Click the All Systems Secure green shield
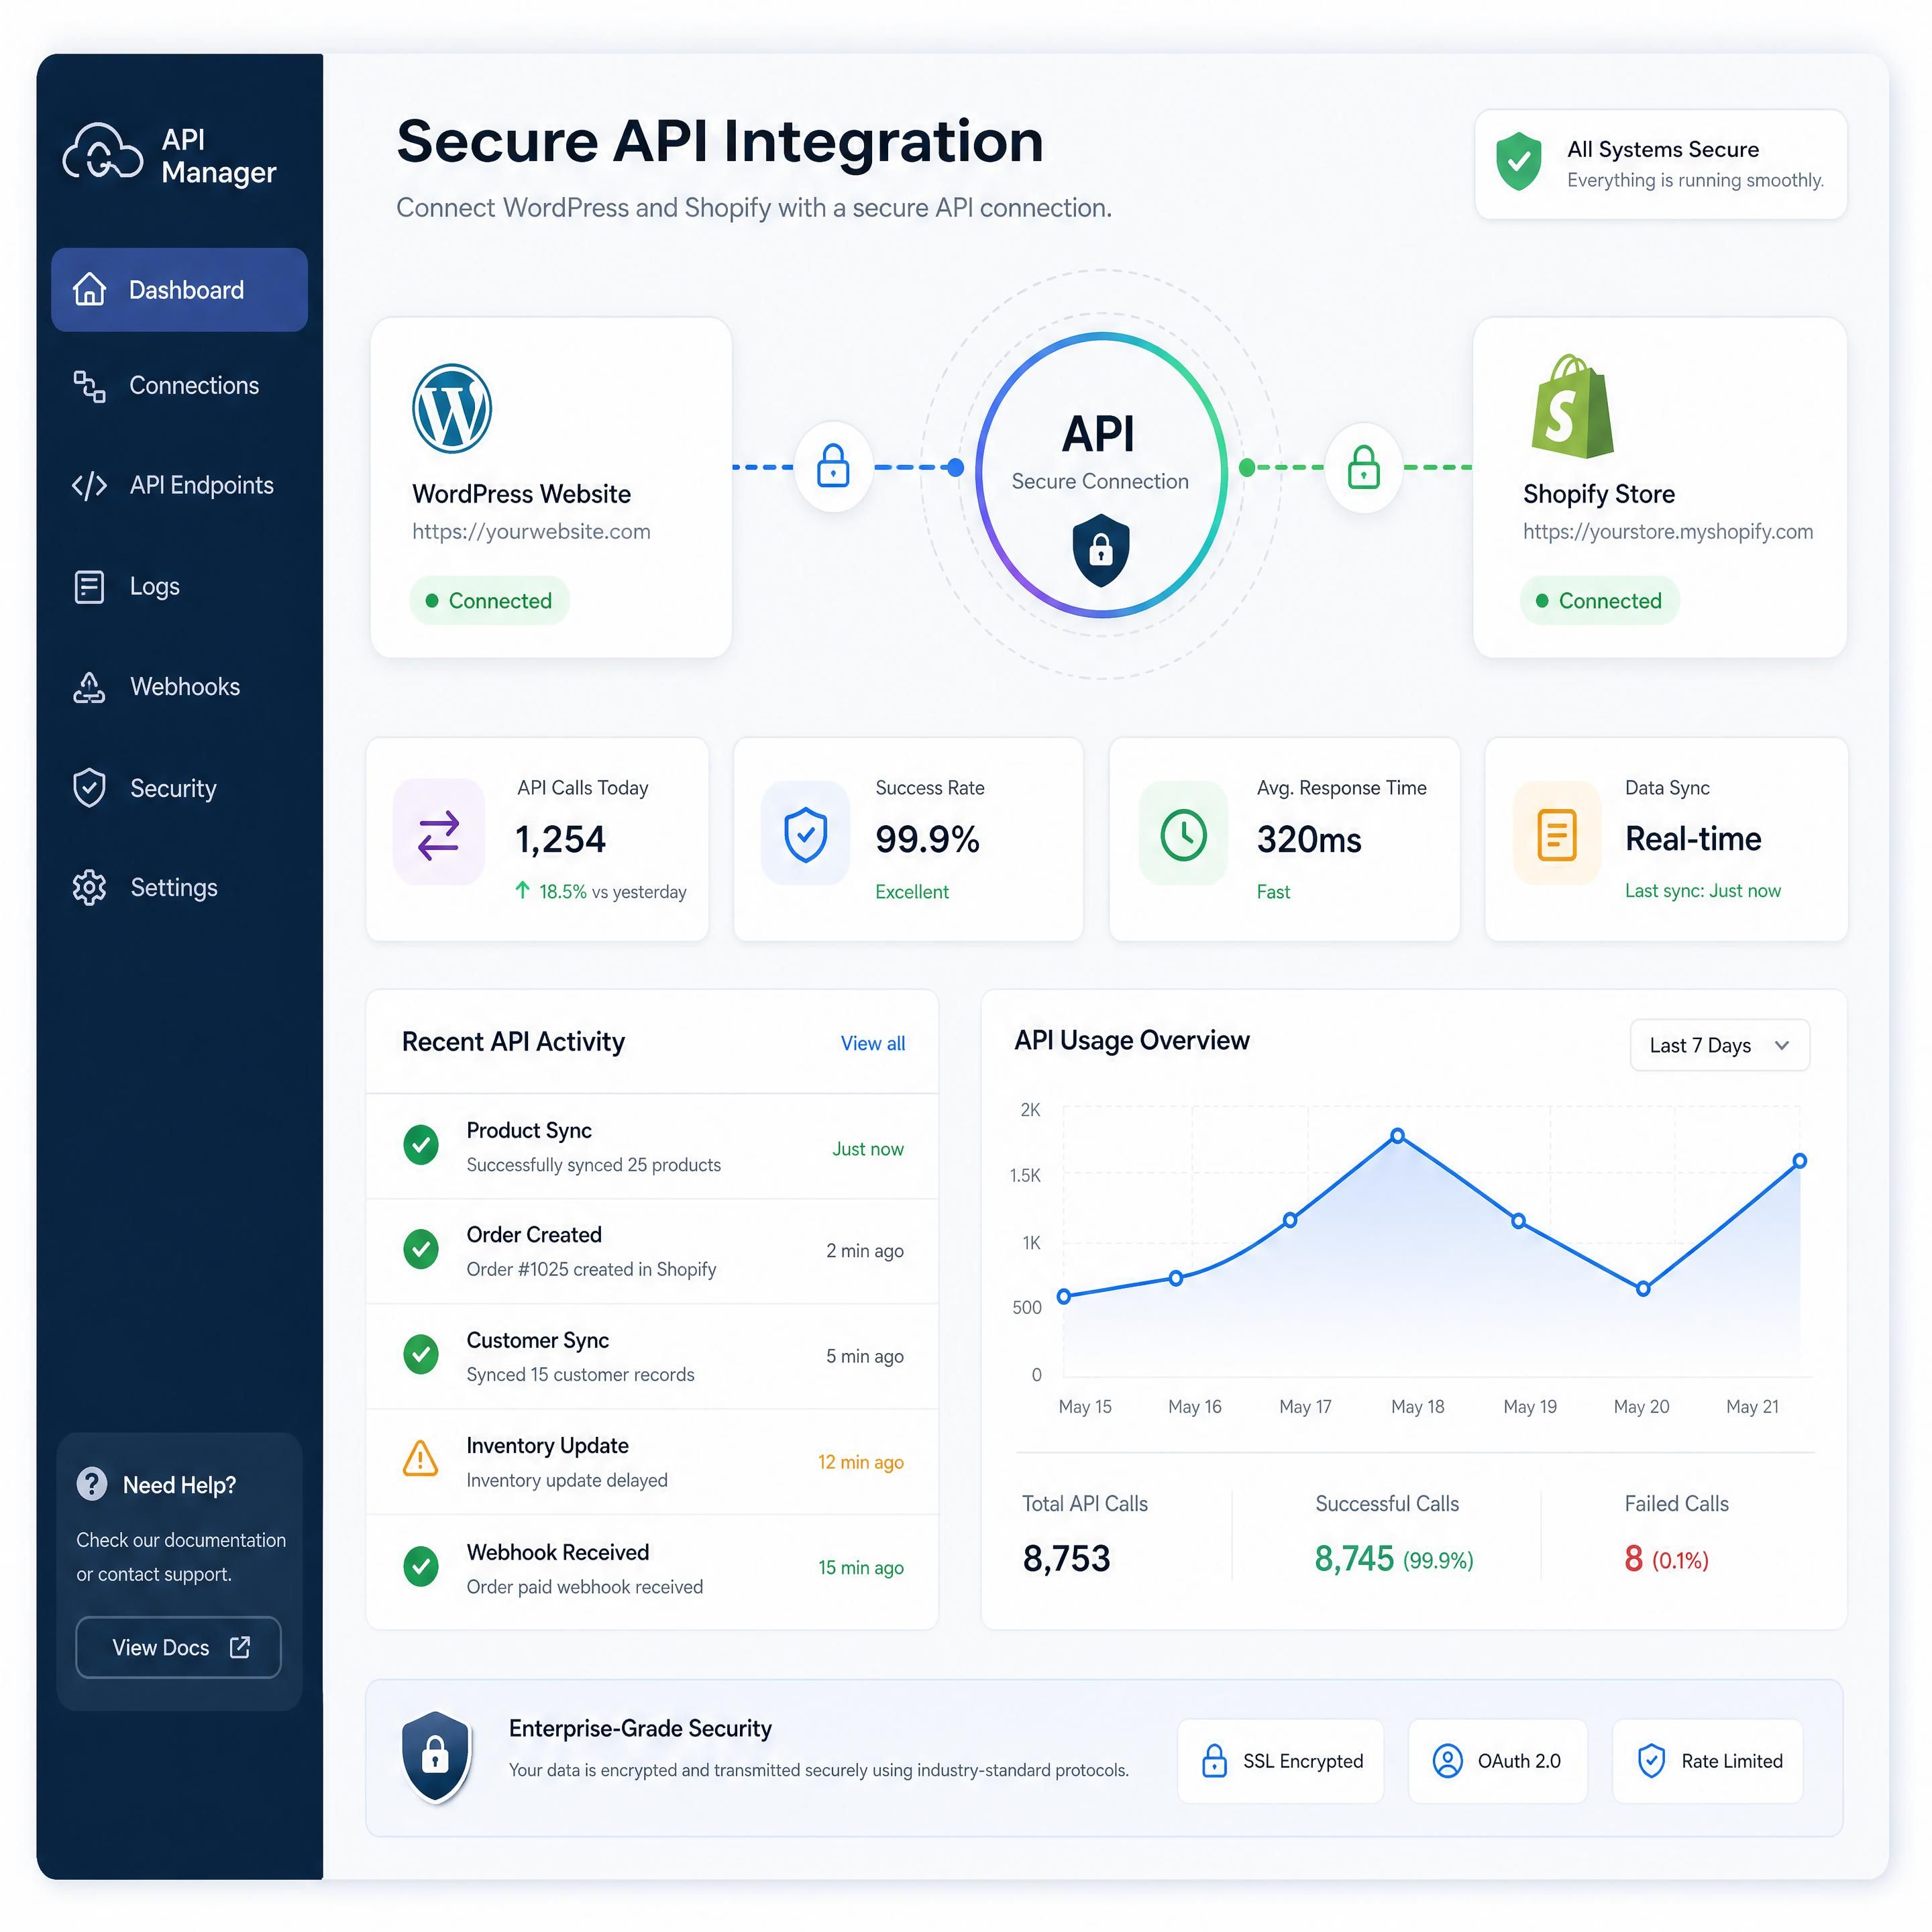Image resolution: width=1932 pixels, height=1932 pixels. 1518,162
